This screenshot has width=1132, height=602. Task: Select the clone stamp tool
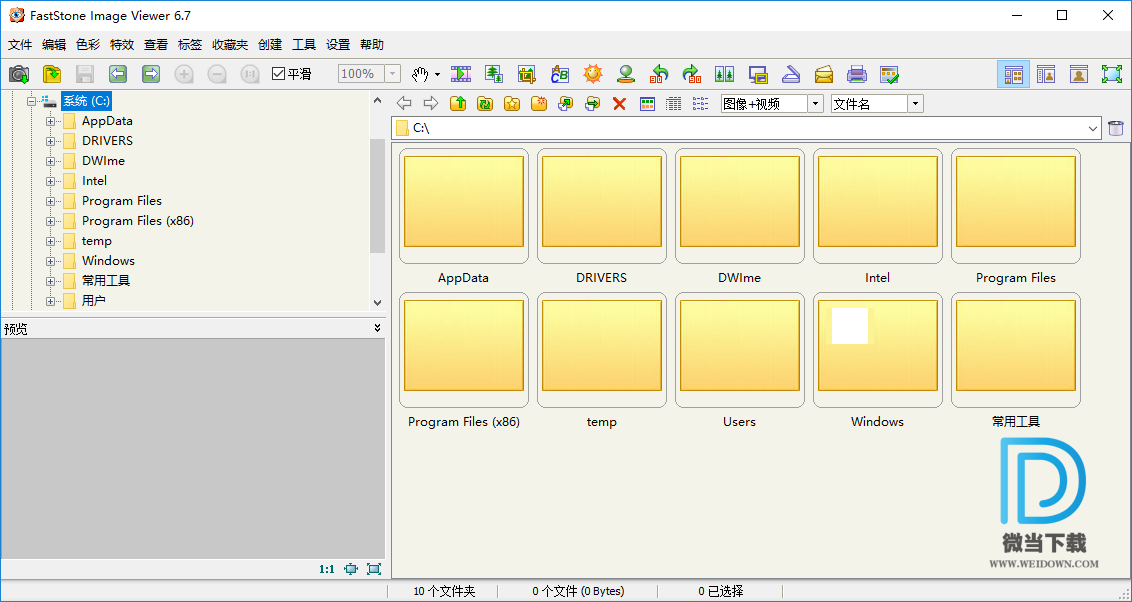(626, 74)
